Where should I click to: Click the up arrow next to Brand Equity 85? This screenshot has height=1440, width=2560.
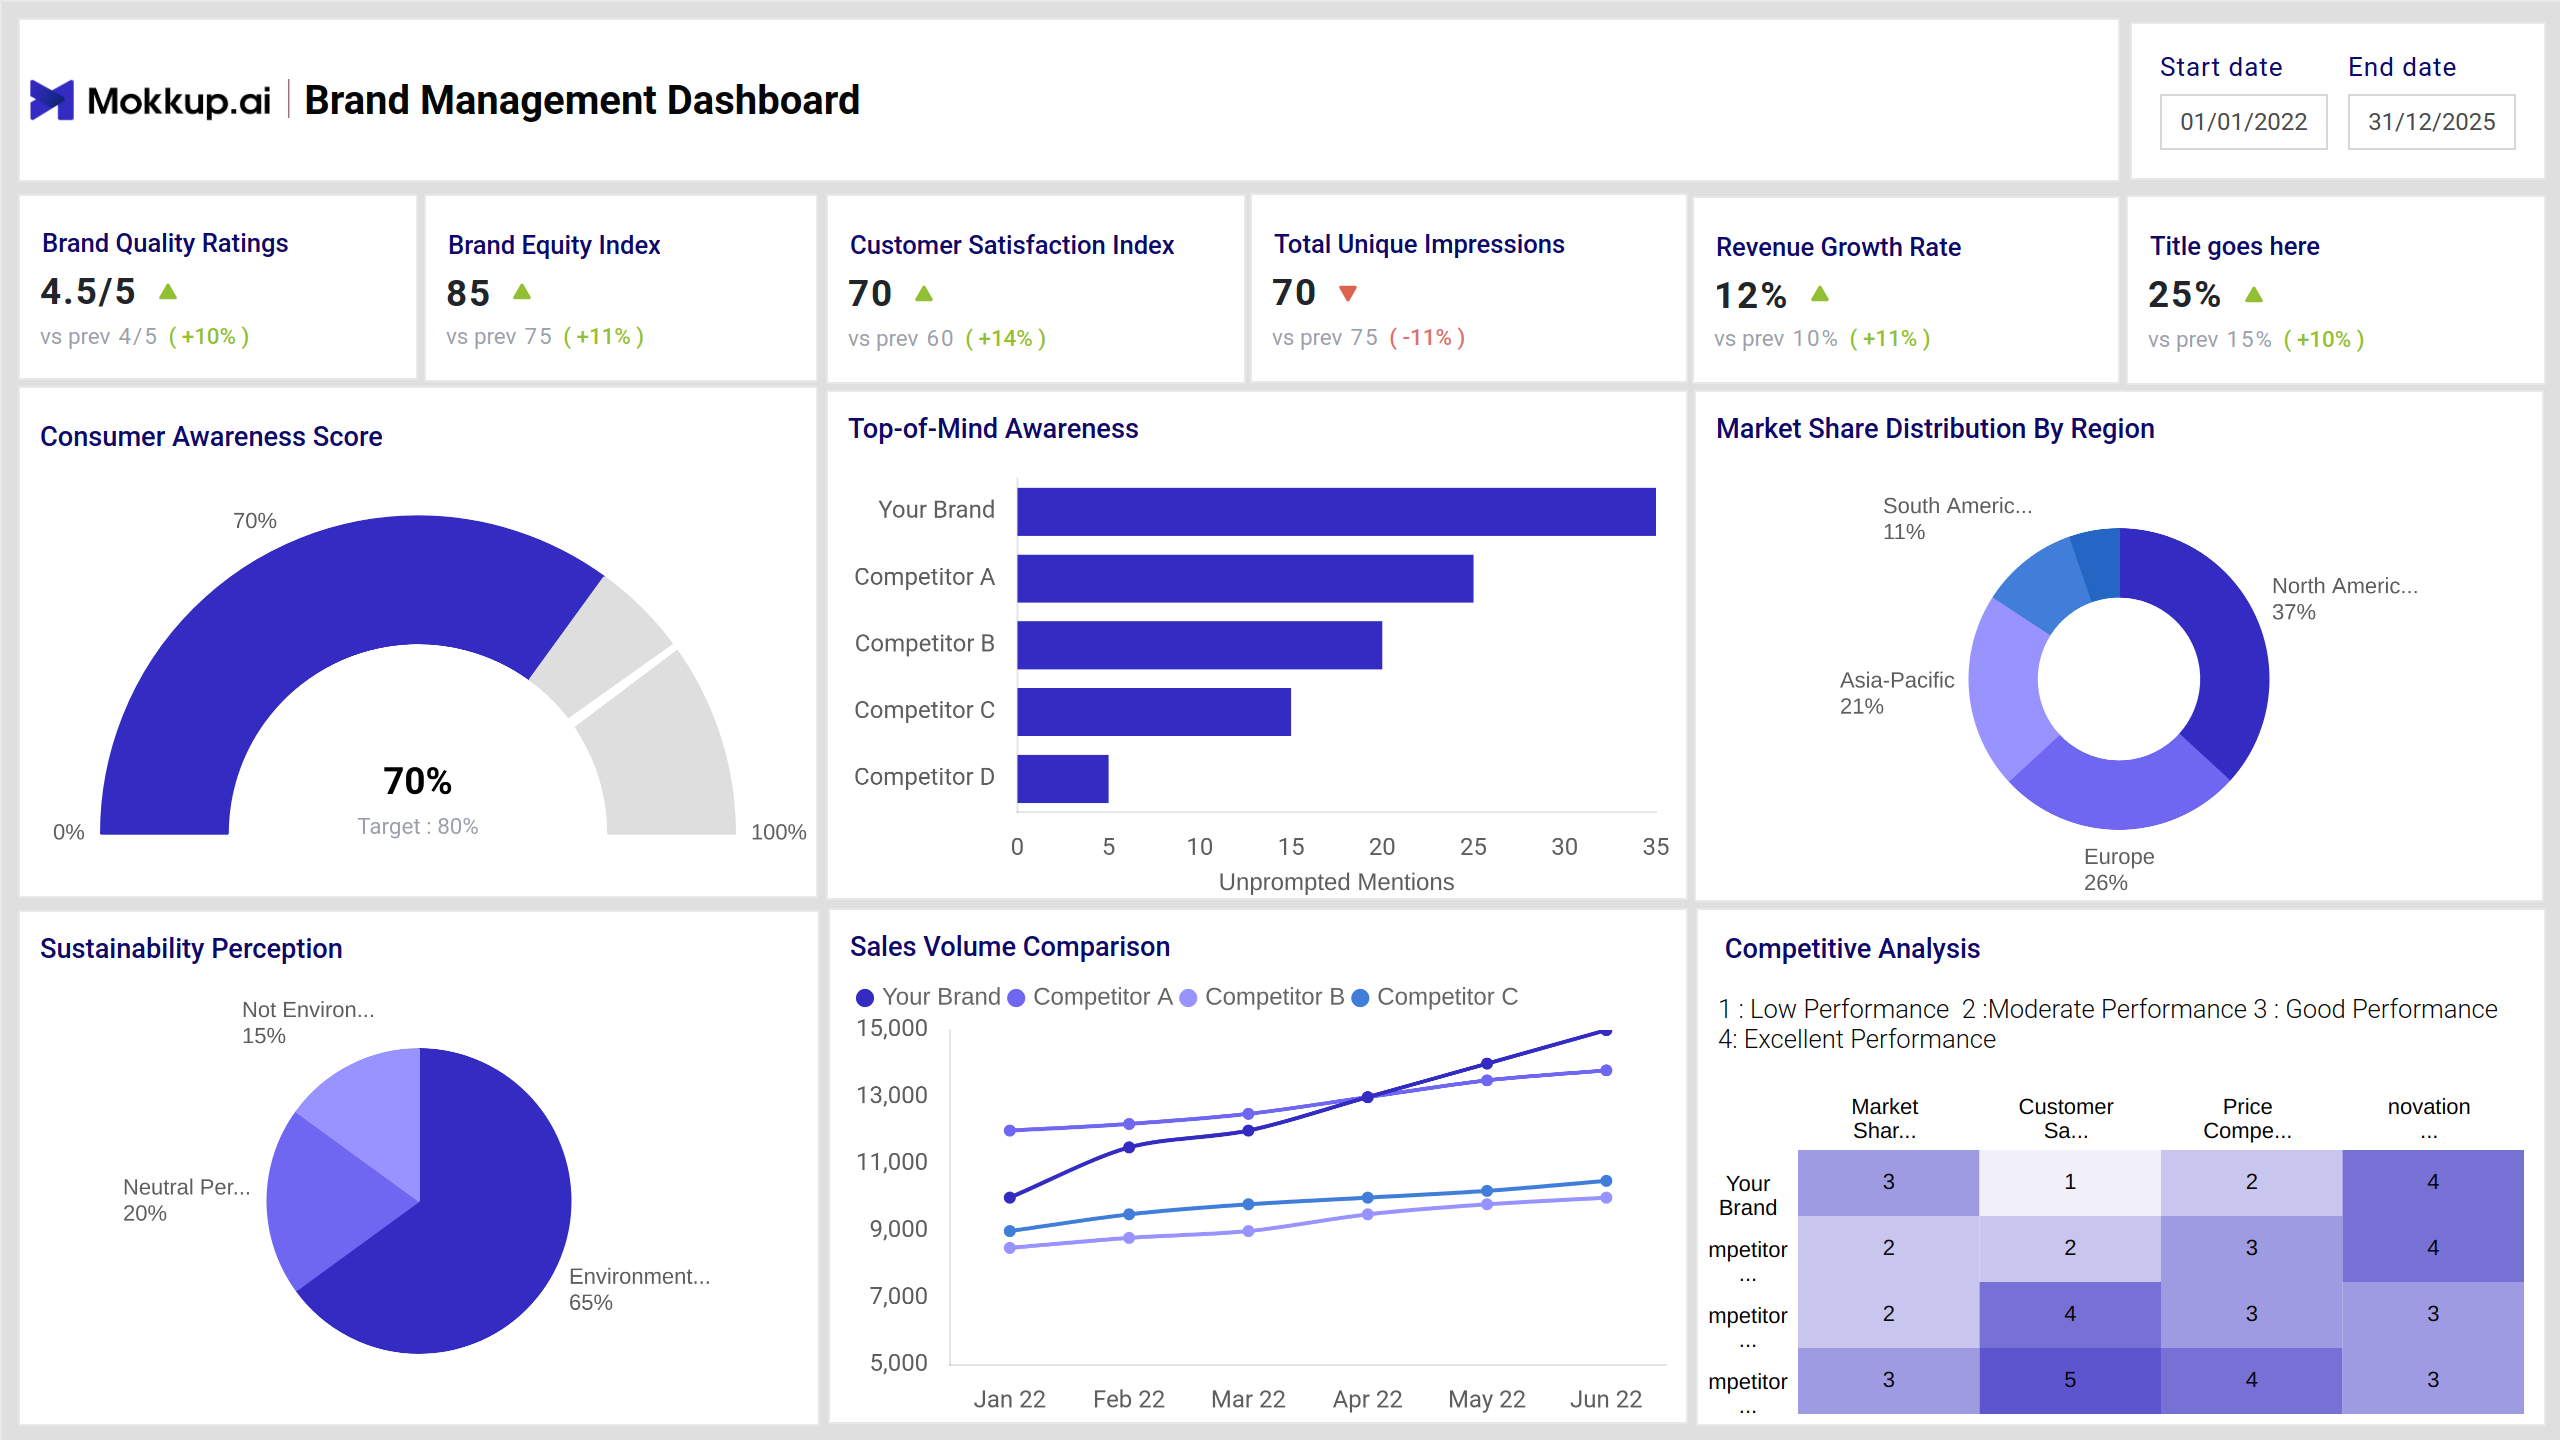522,292
